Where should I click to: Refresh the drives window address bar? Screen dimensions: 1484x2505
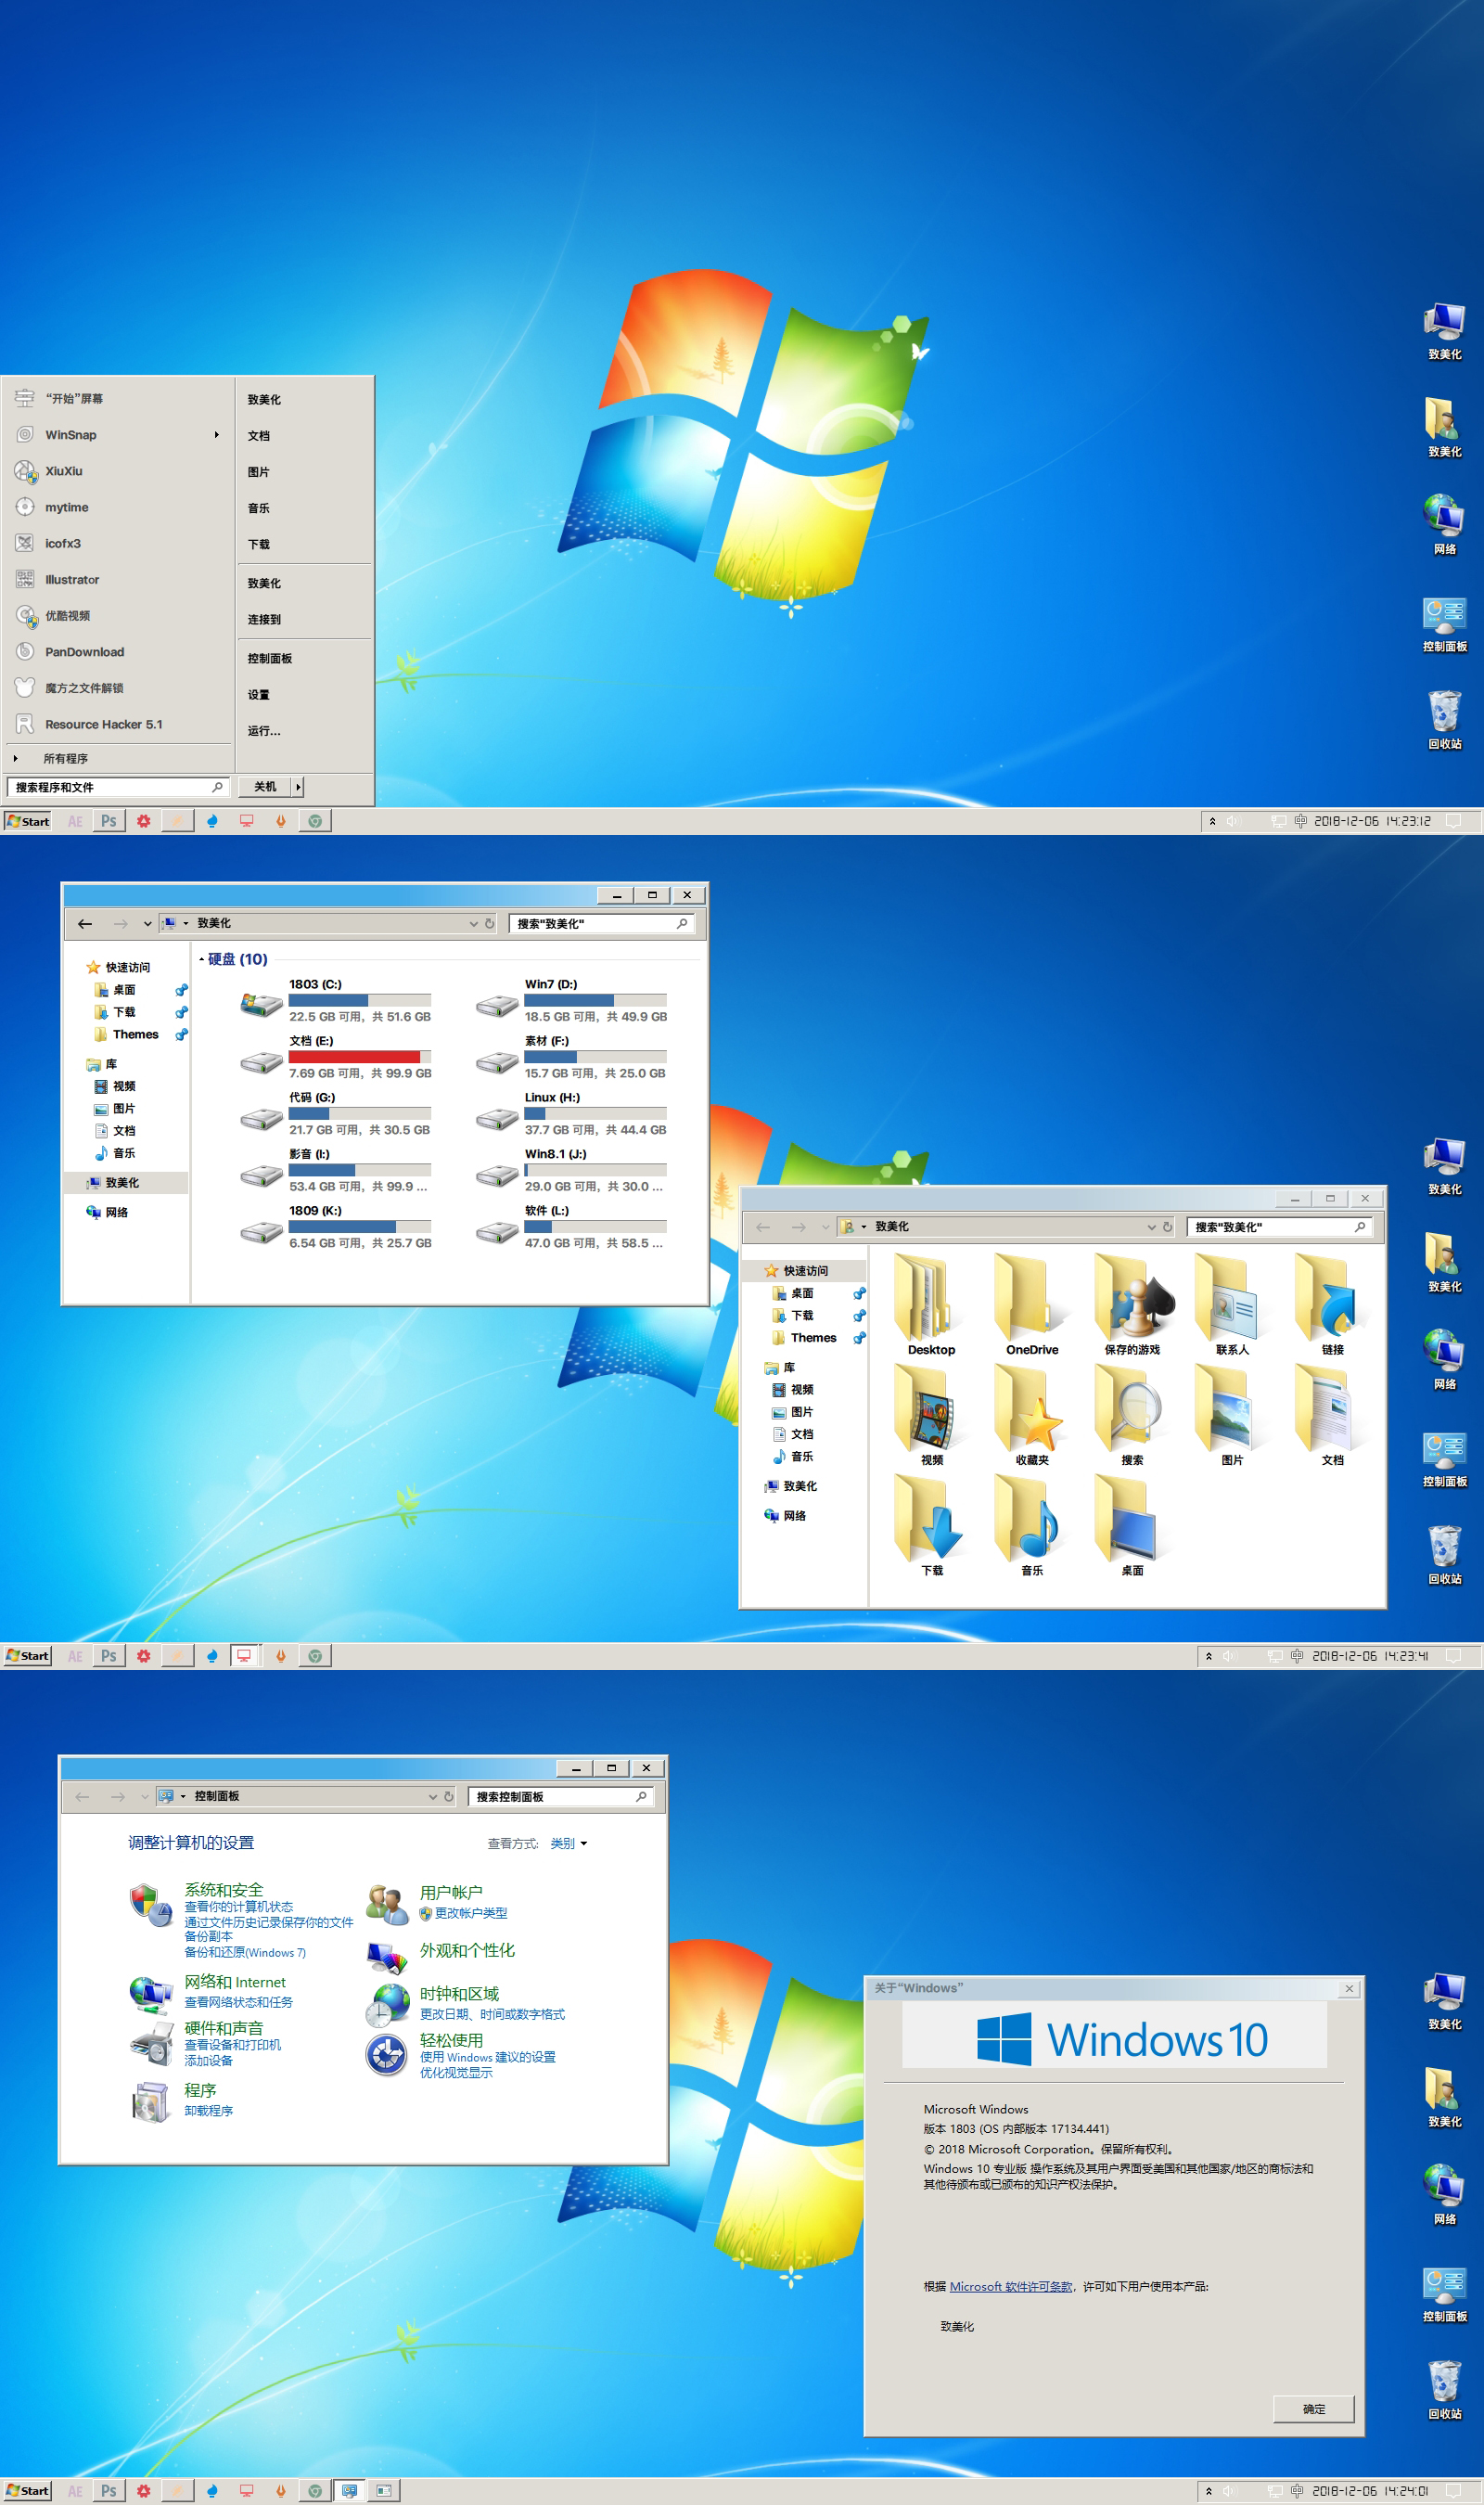(490, 923)
